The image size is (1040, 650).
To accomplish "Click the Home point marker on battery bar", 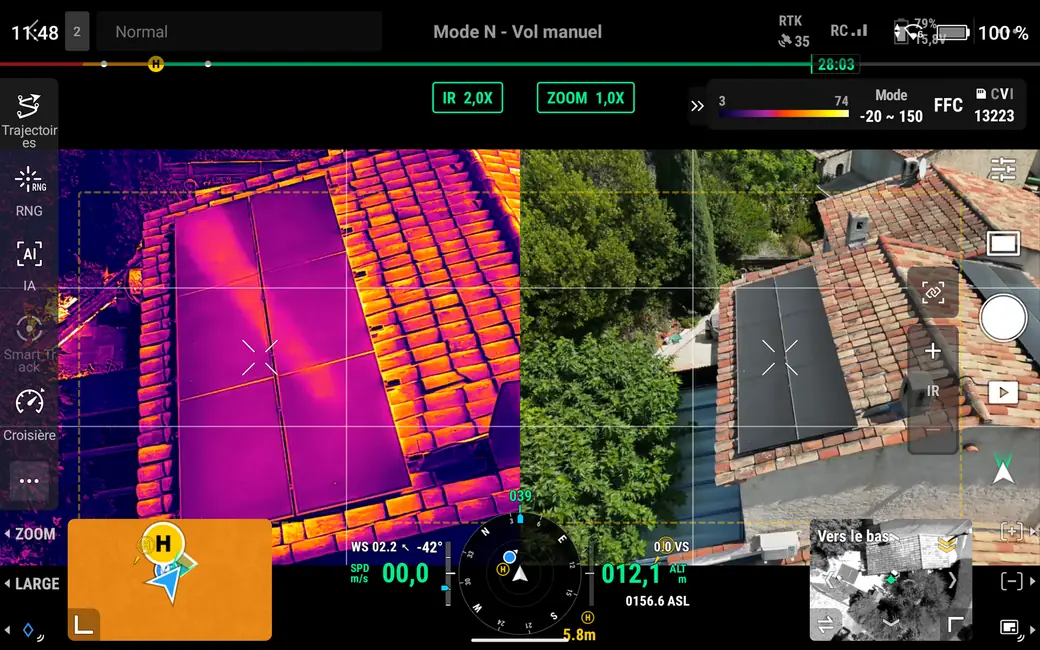I will tap(156, 64).
